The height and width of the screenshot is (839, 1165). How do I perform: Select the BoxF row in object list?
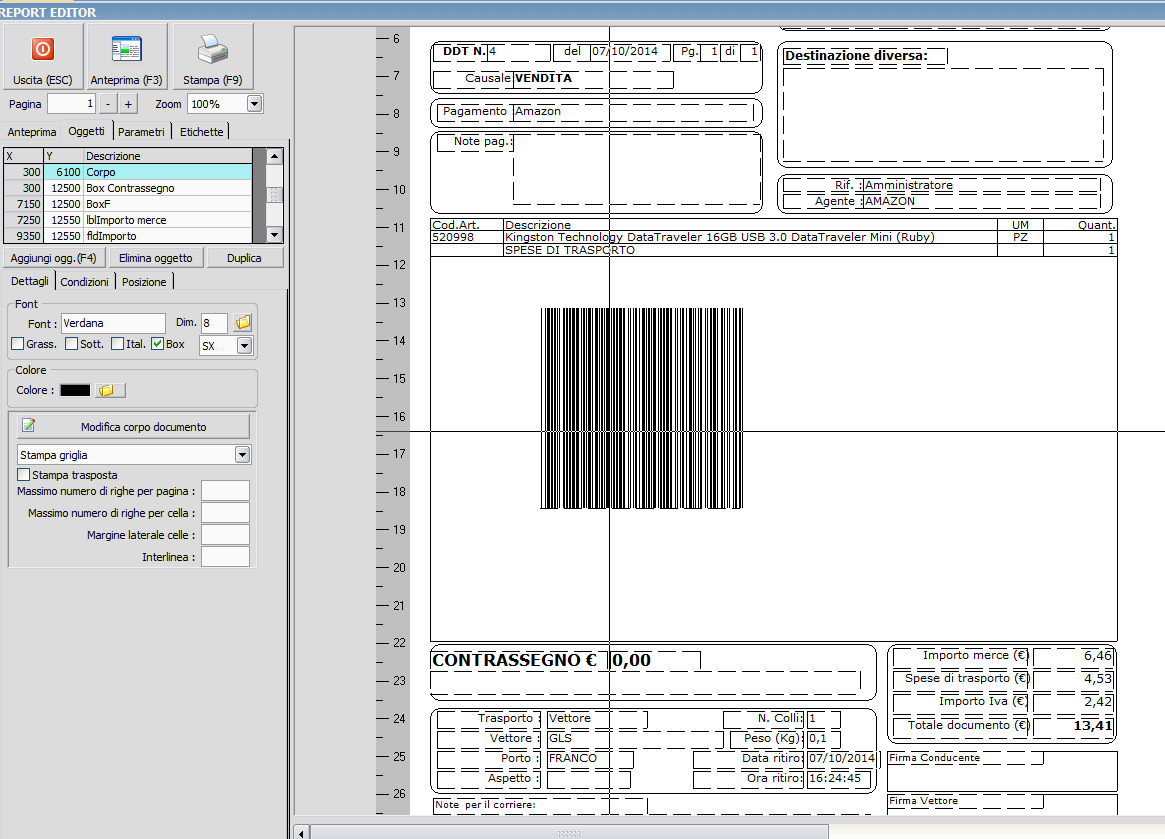128,204
